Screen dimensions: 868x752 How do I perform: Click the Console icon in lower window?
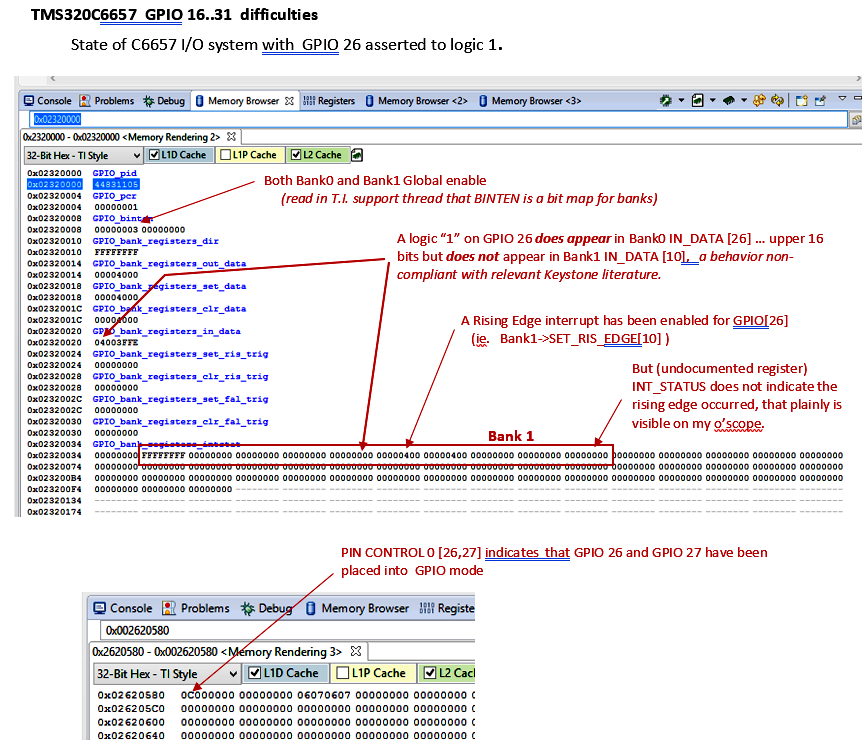100,608
